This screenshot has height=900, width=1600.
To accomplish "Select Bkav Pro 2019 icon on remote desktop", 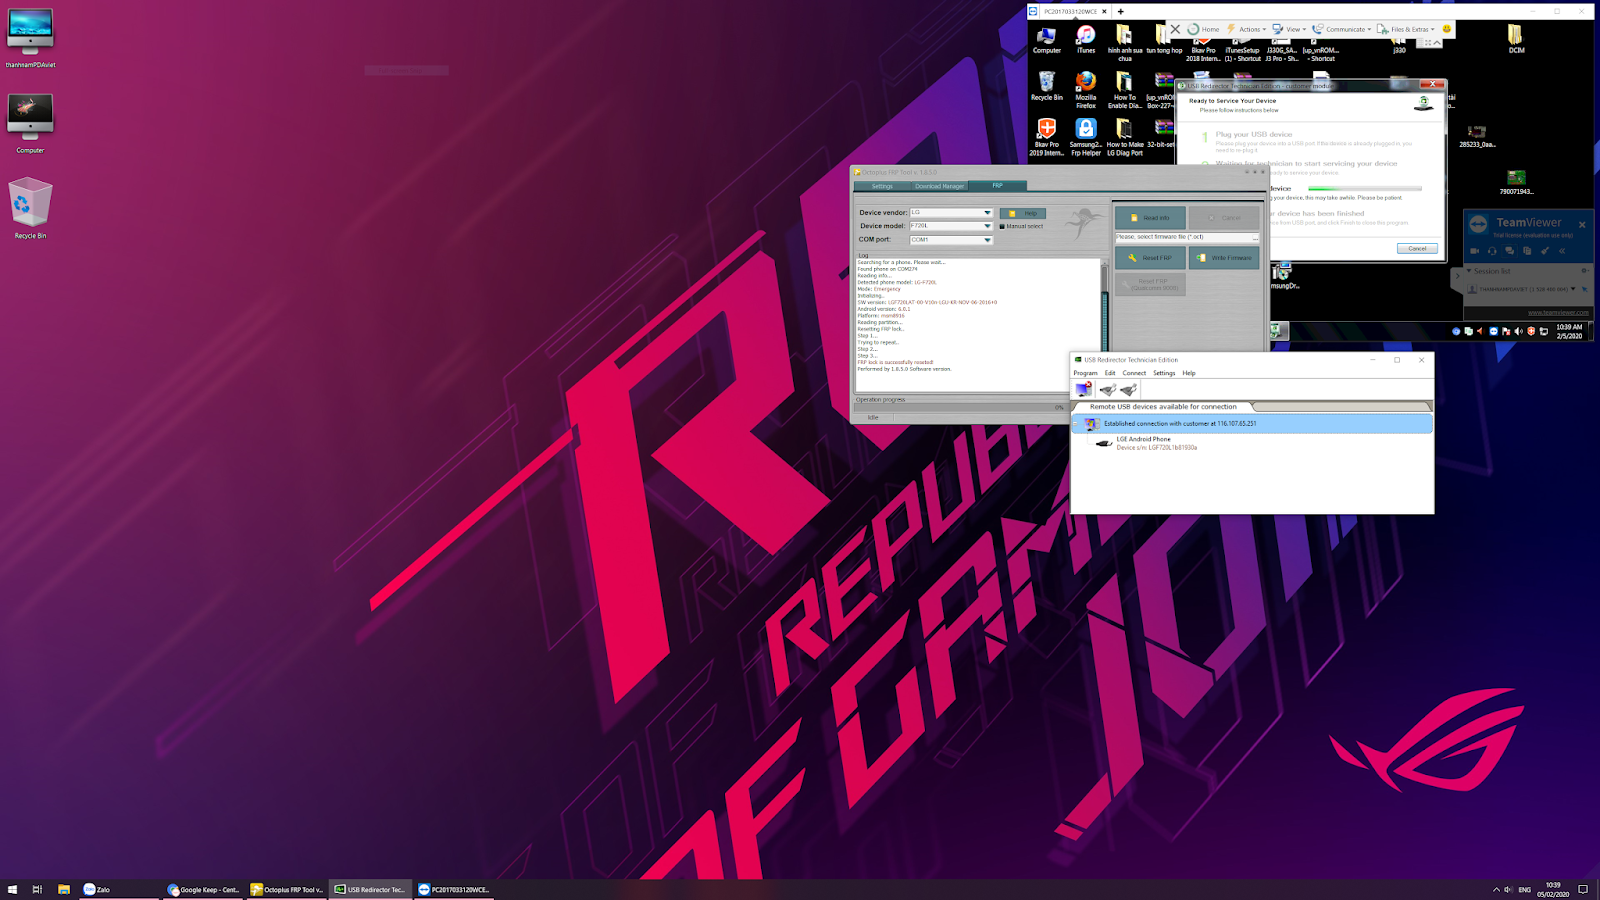I will point(1047,137).
